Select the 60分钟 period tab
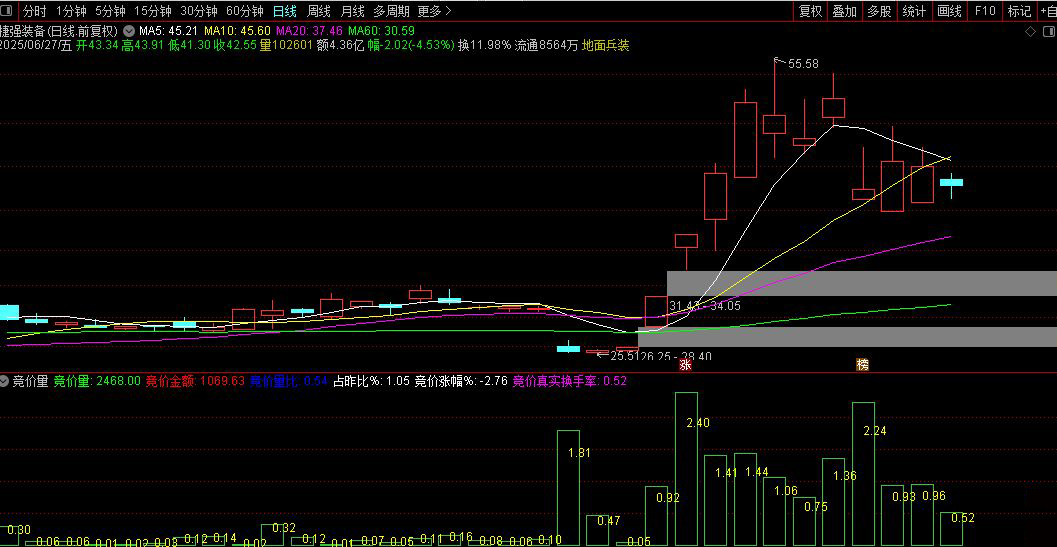 tap(245, 11)
